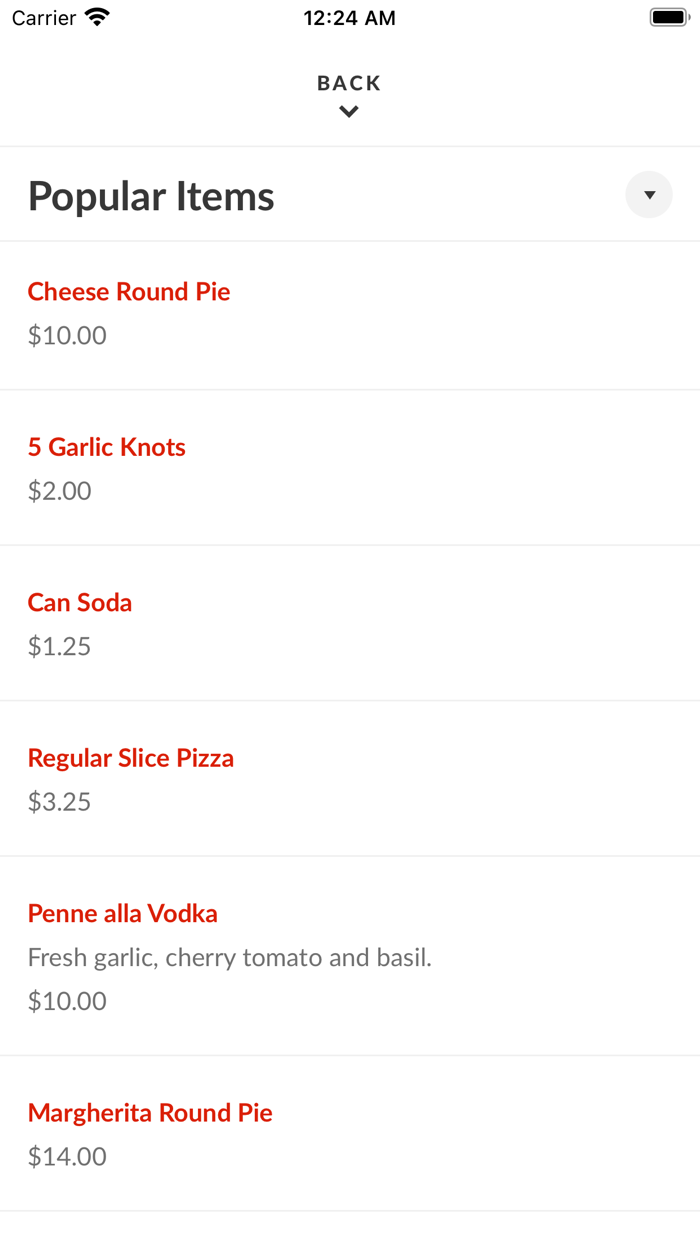Select the Popular Items header
The width and height of the screenshot is (700, 1244).
click(151, 196)
